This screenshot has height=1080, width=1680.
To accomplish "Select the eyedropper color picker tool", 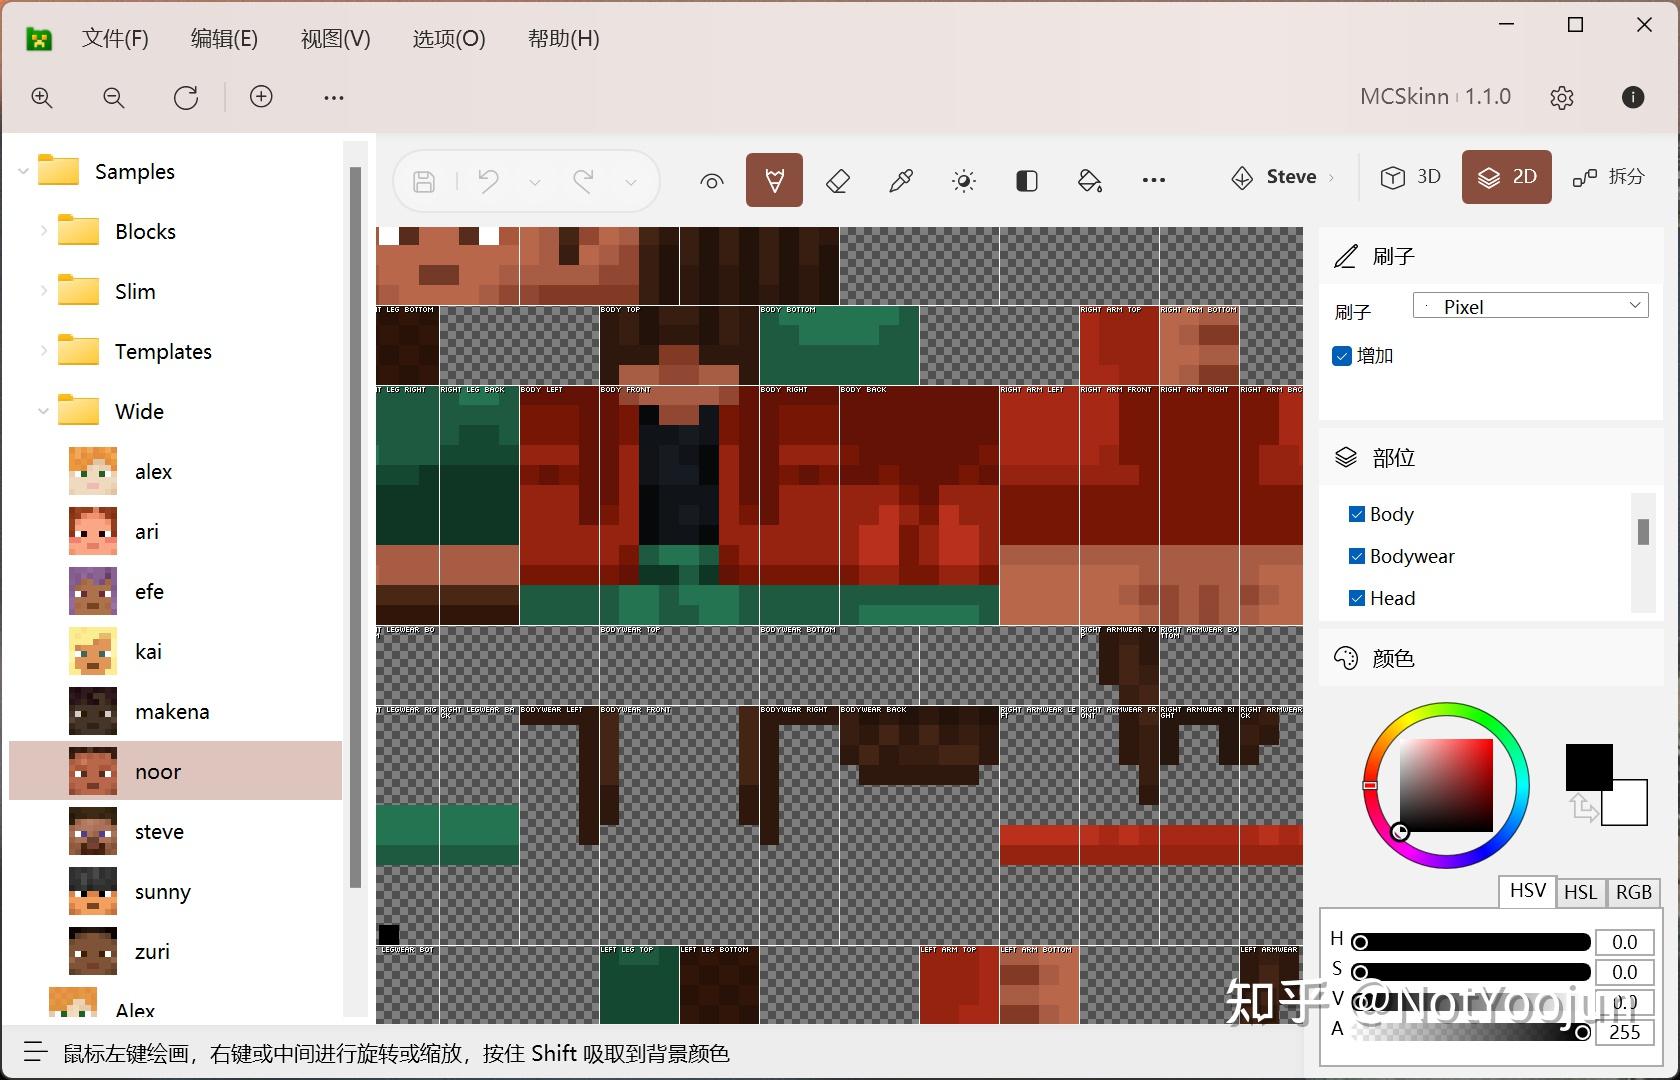I will coord(901,181).
